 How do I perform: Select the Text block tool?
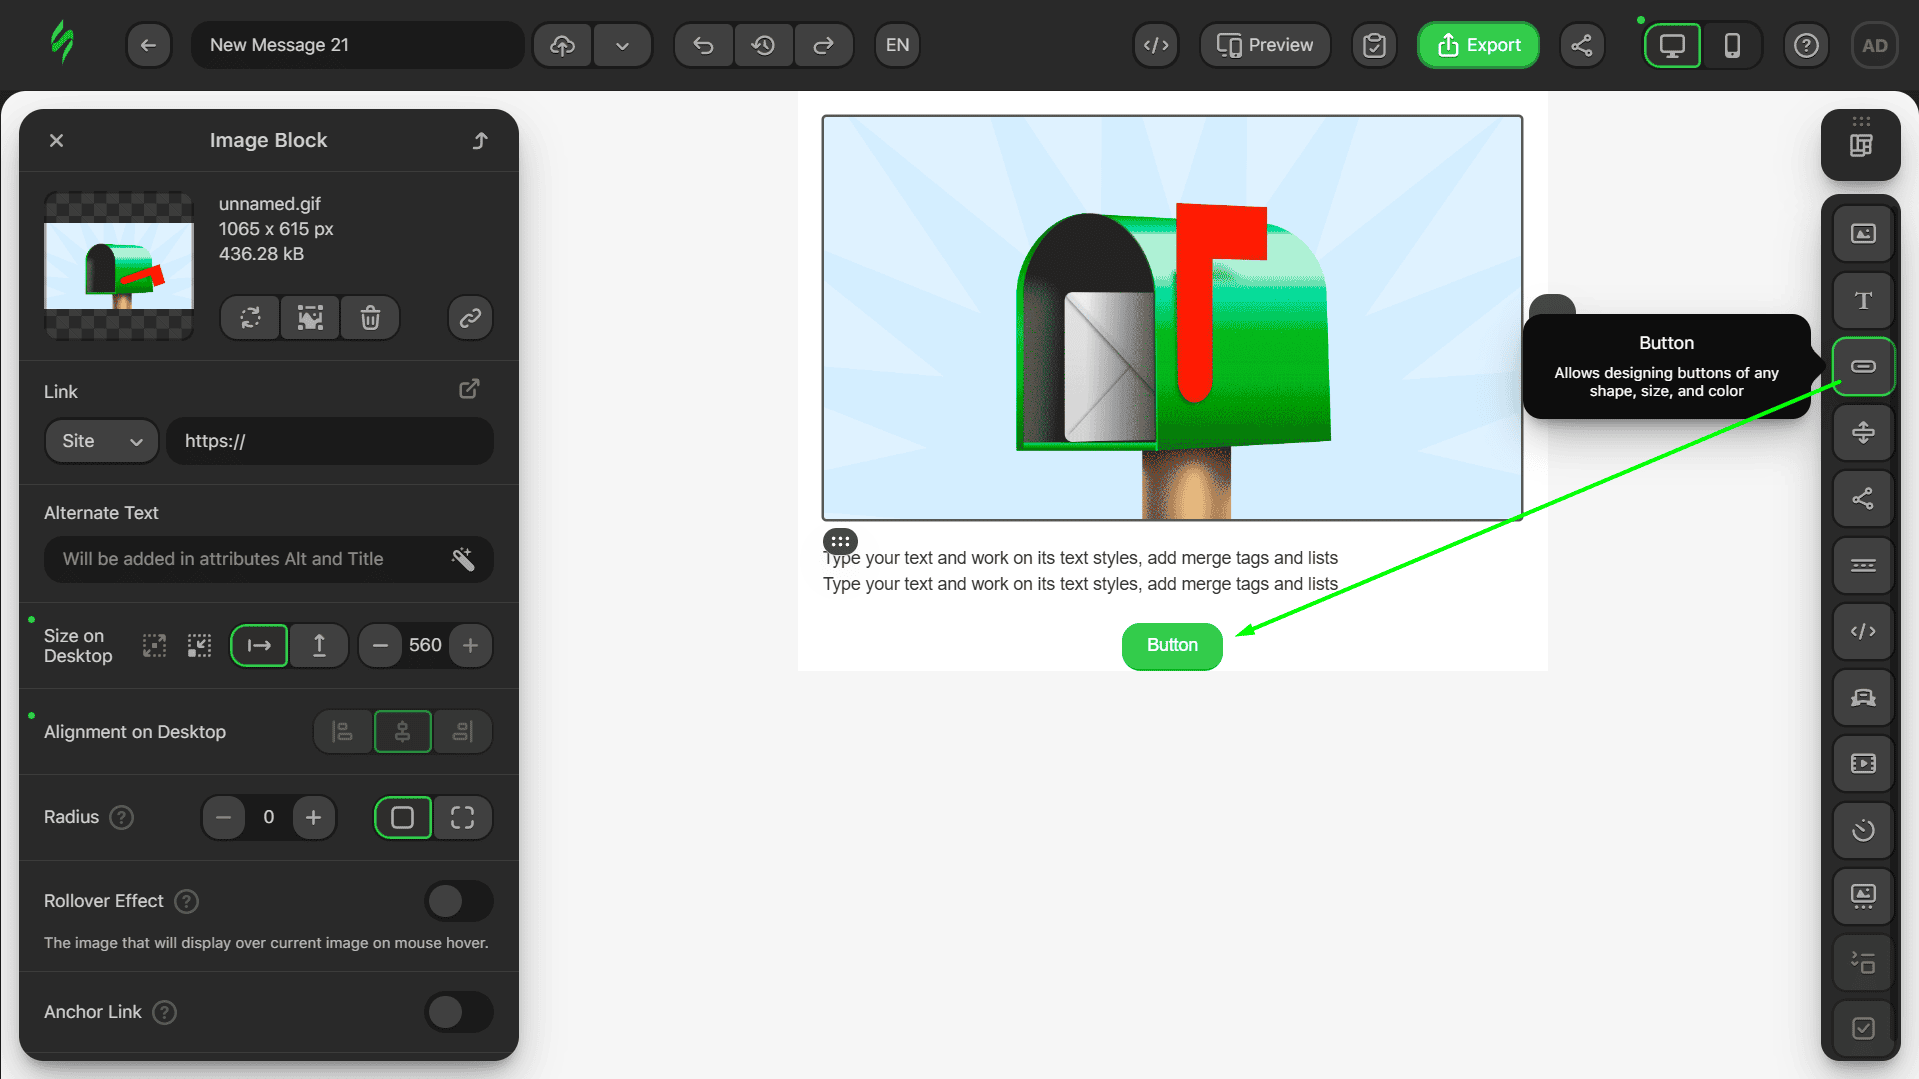click(x=1862, y=300)
